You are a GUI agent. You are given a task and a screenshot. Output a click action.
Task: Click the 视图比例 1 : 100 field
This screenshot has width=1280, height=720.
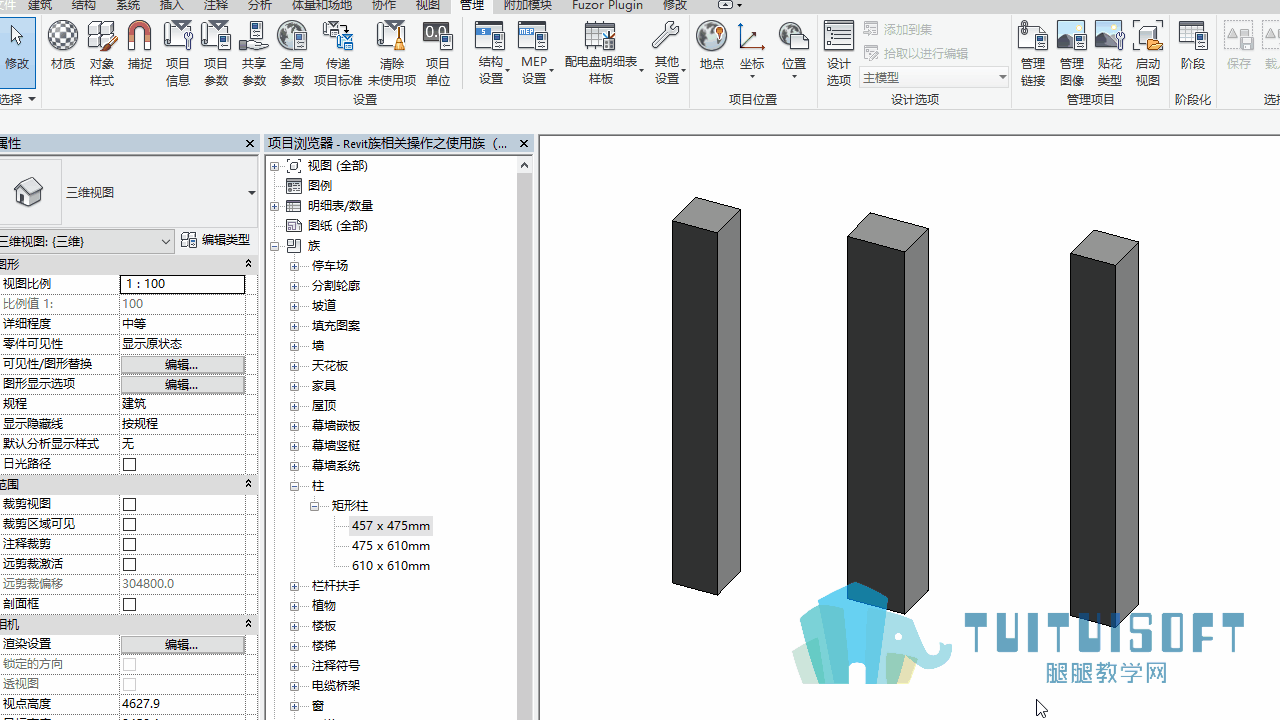[x=182, y=284]
